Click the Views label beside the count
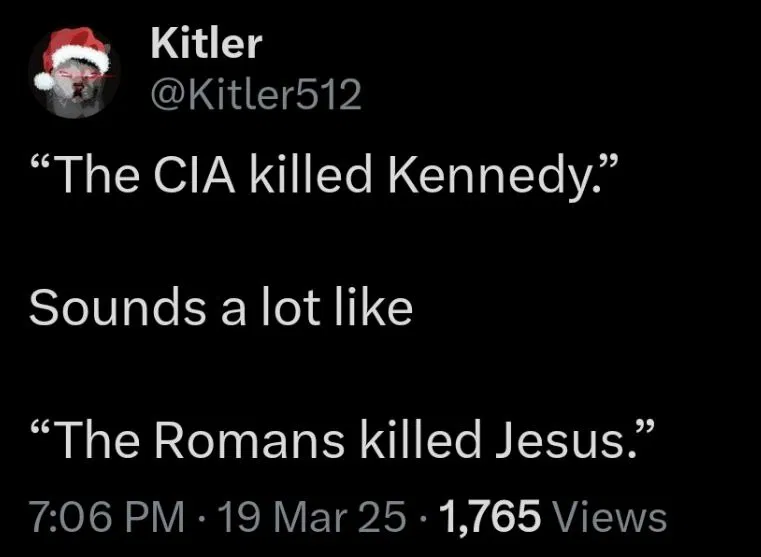The width and height of the screenshot is (761, 557). pos(610,517)
